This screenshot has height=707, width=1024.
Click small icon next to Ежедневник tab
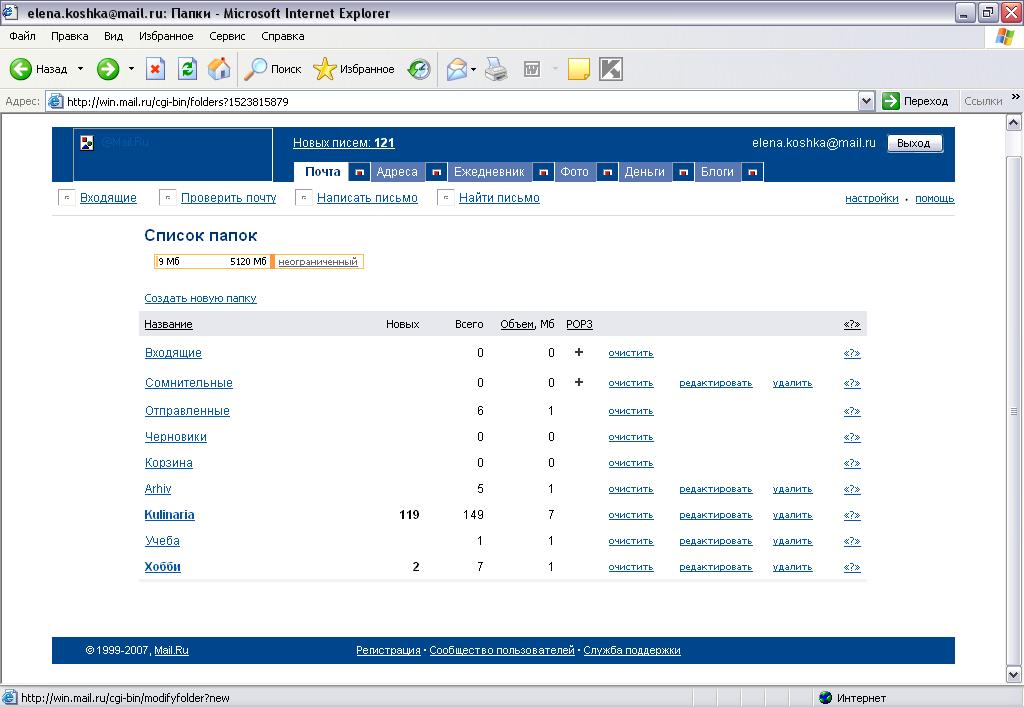(x=543, y=172)
